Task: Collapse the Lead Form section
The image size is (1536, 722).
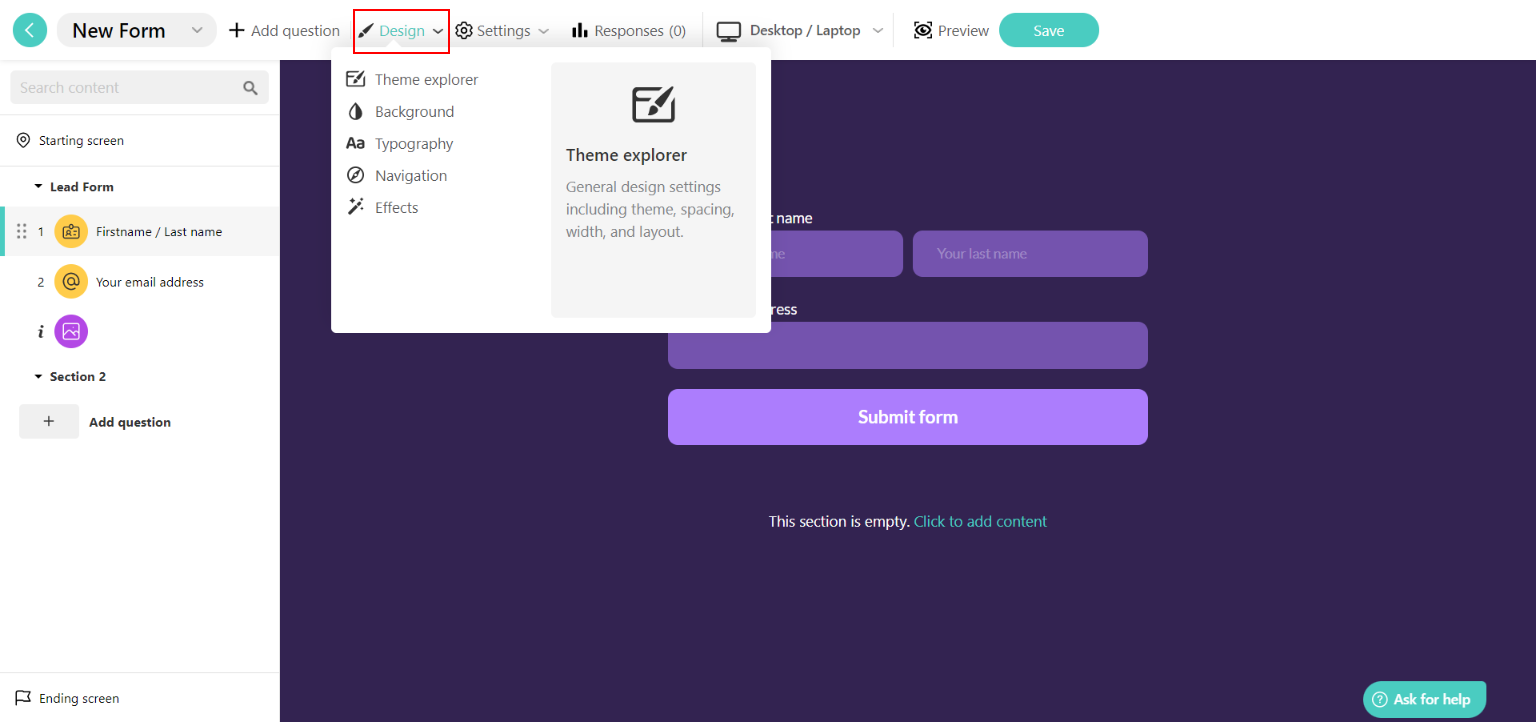Action: click(36, 186)
